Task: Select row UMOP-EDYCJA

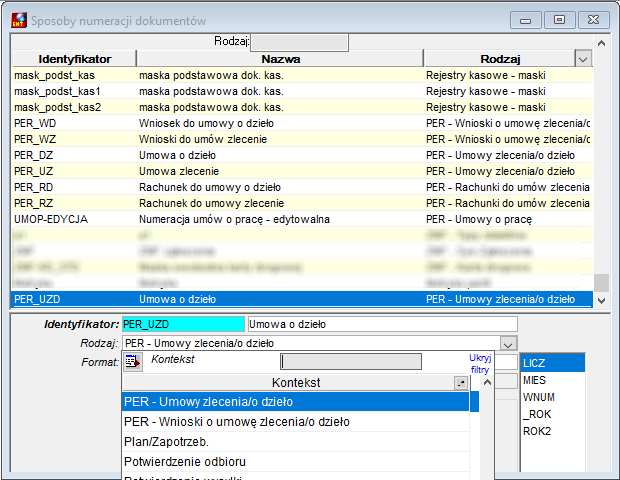Action: point(302,219)
